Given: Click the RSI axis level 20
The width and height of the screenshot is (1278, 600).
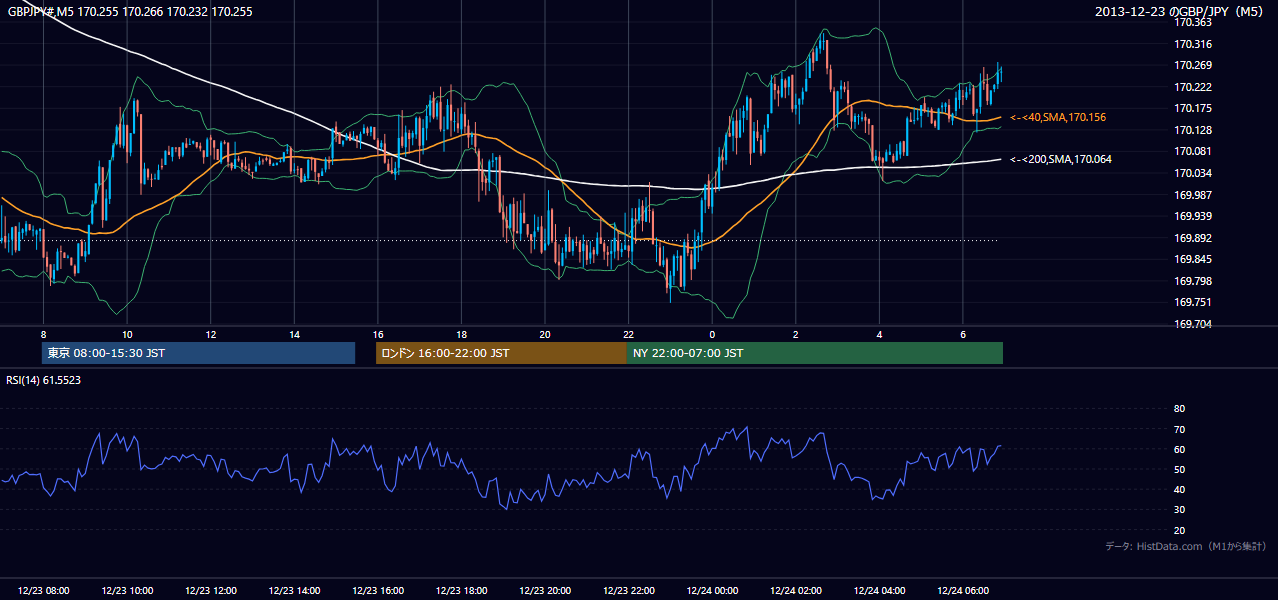Looking at the screenshot, I should [x=1179, y=530].
